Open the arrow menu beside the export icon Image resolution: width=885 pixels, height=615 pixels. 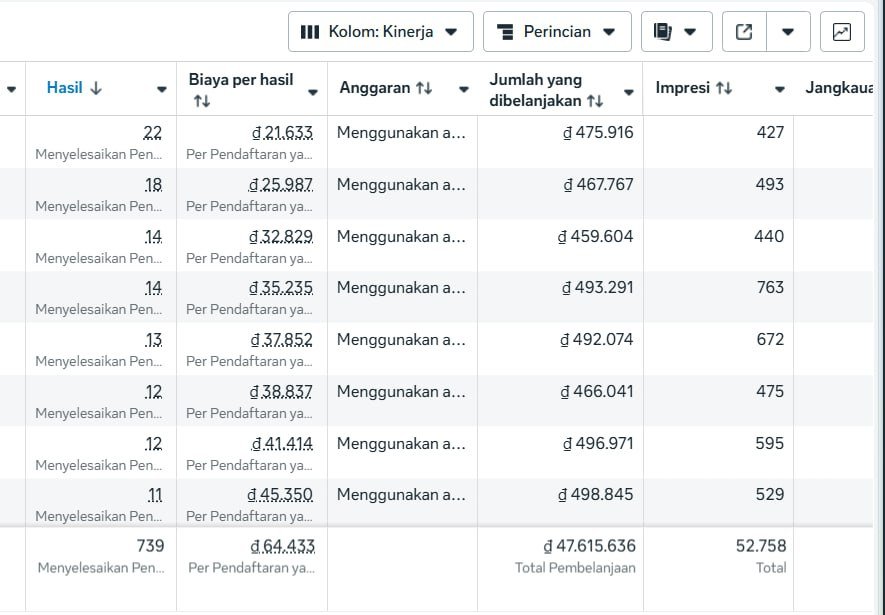click(788, 32)
